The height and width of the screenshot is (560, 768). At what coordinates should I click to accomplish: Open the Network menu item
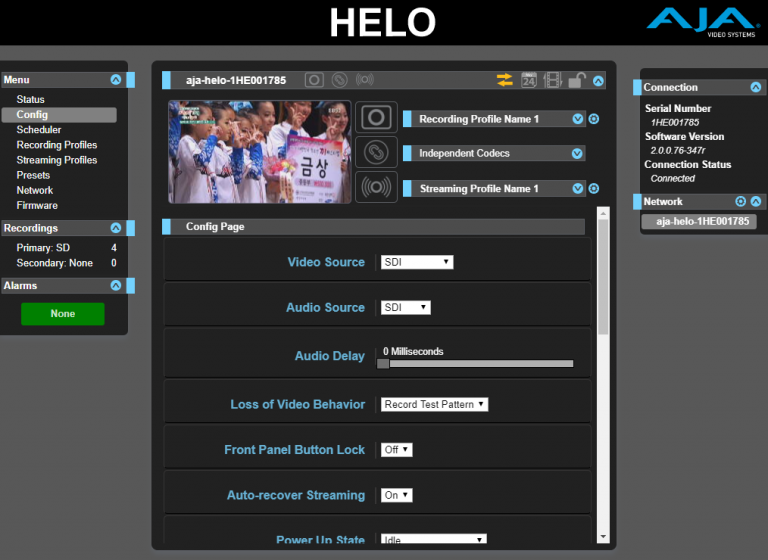click(x=35, y=191)
